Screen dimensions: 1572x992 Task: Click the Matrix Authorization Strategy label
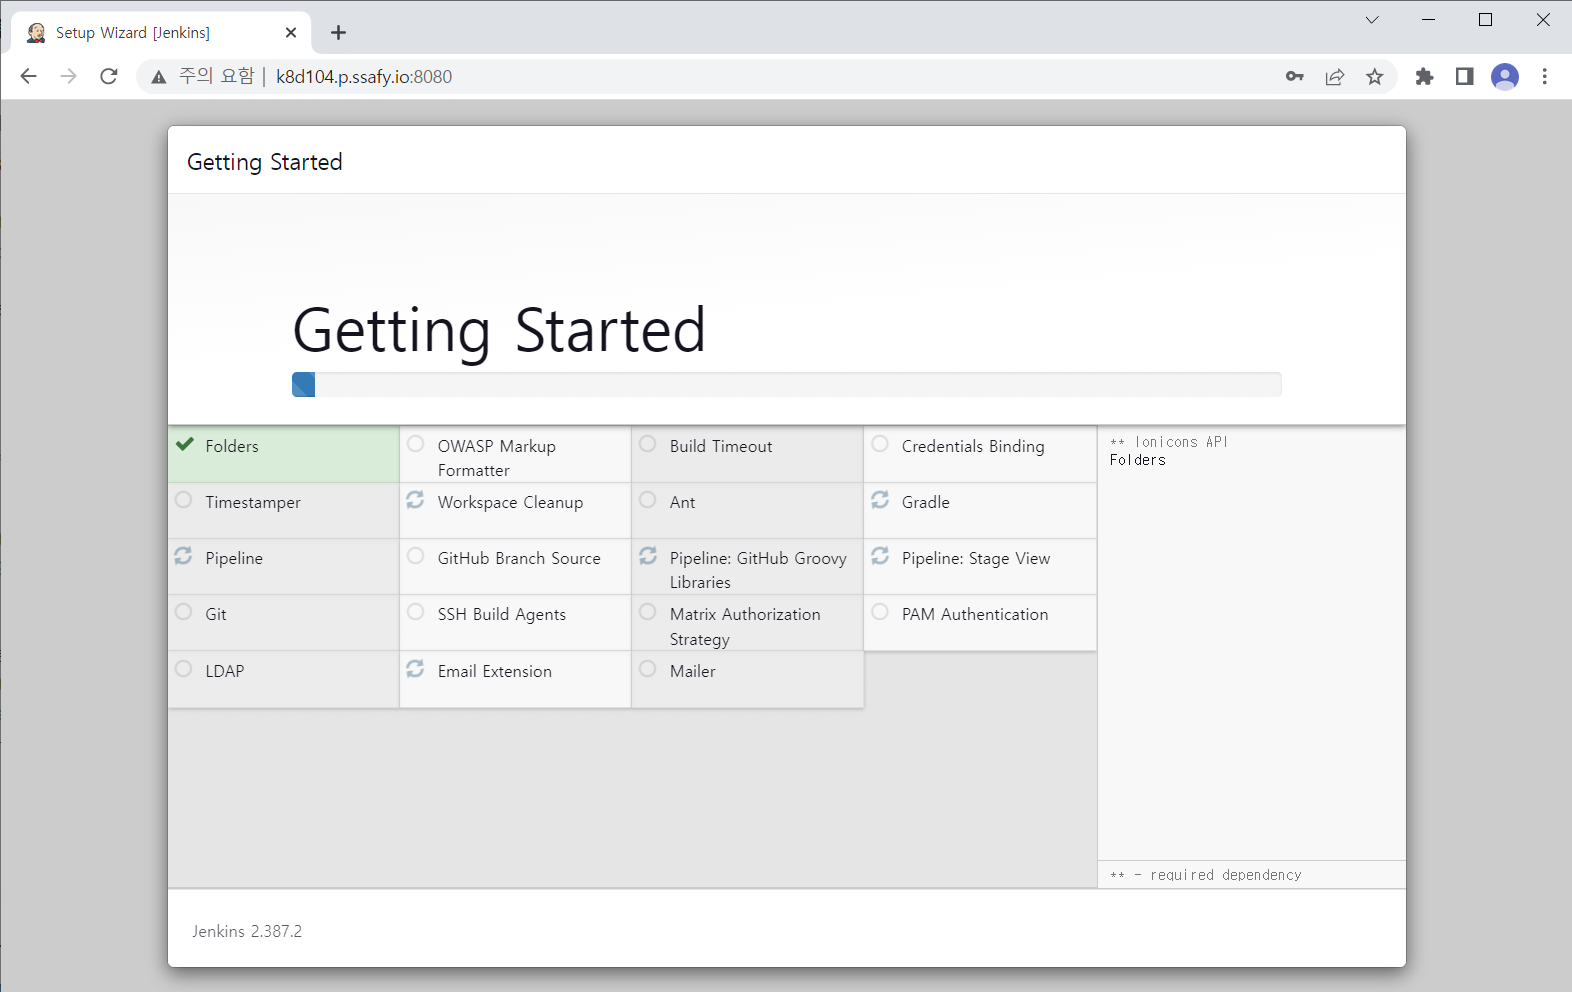745,627
